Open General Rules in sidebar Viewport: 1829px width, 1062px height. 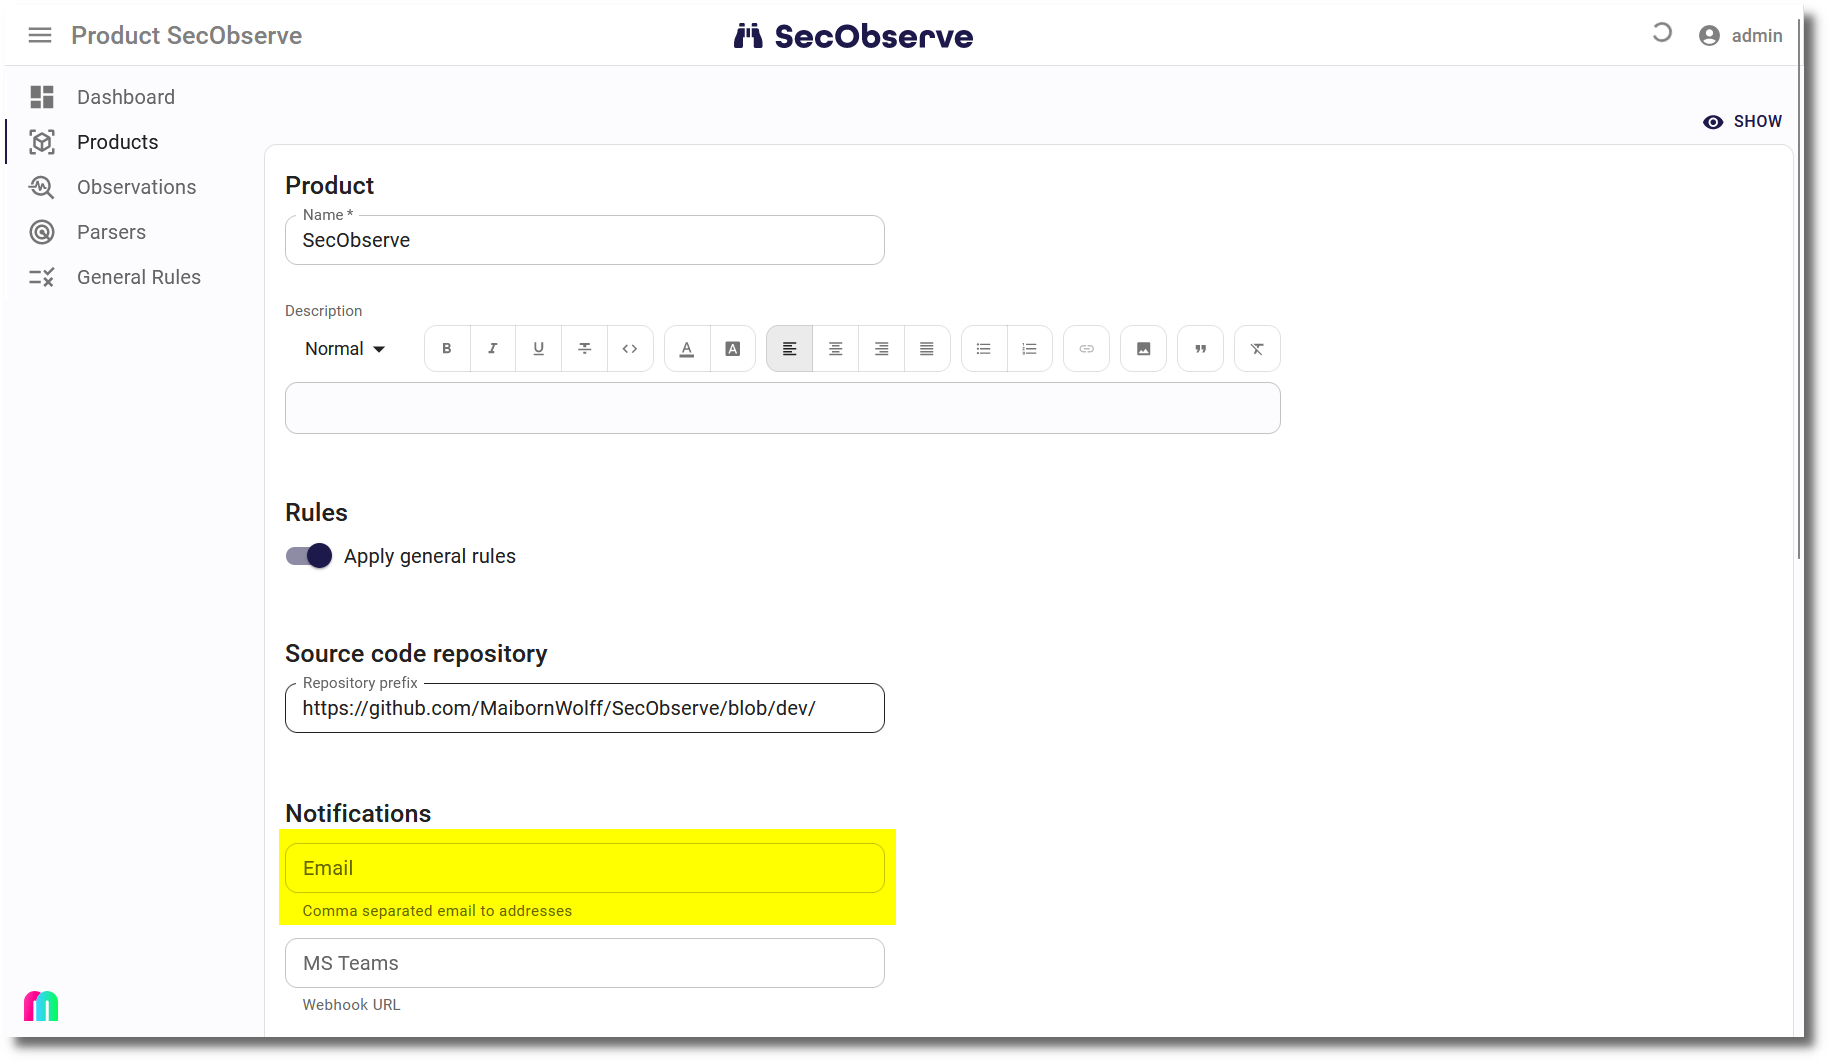click(138, 277)
